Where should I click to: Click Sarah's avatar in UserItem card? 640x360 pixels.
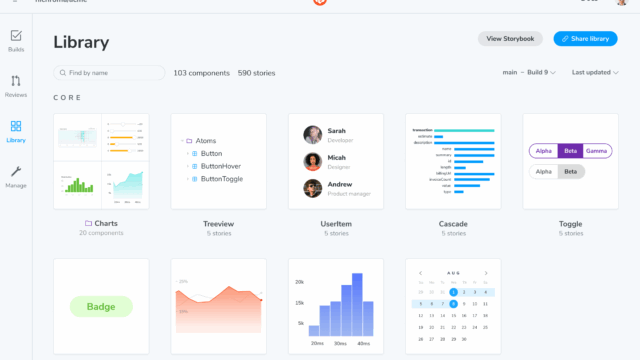coord(313,135)
